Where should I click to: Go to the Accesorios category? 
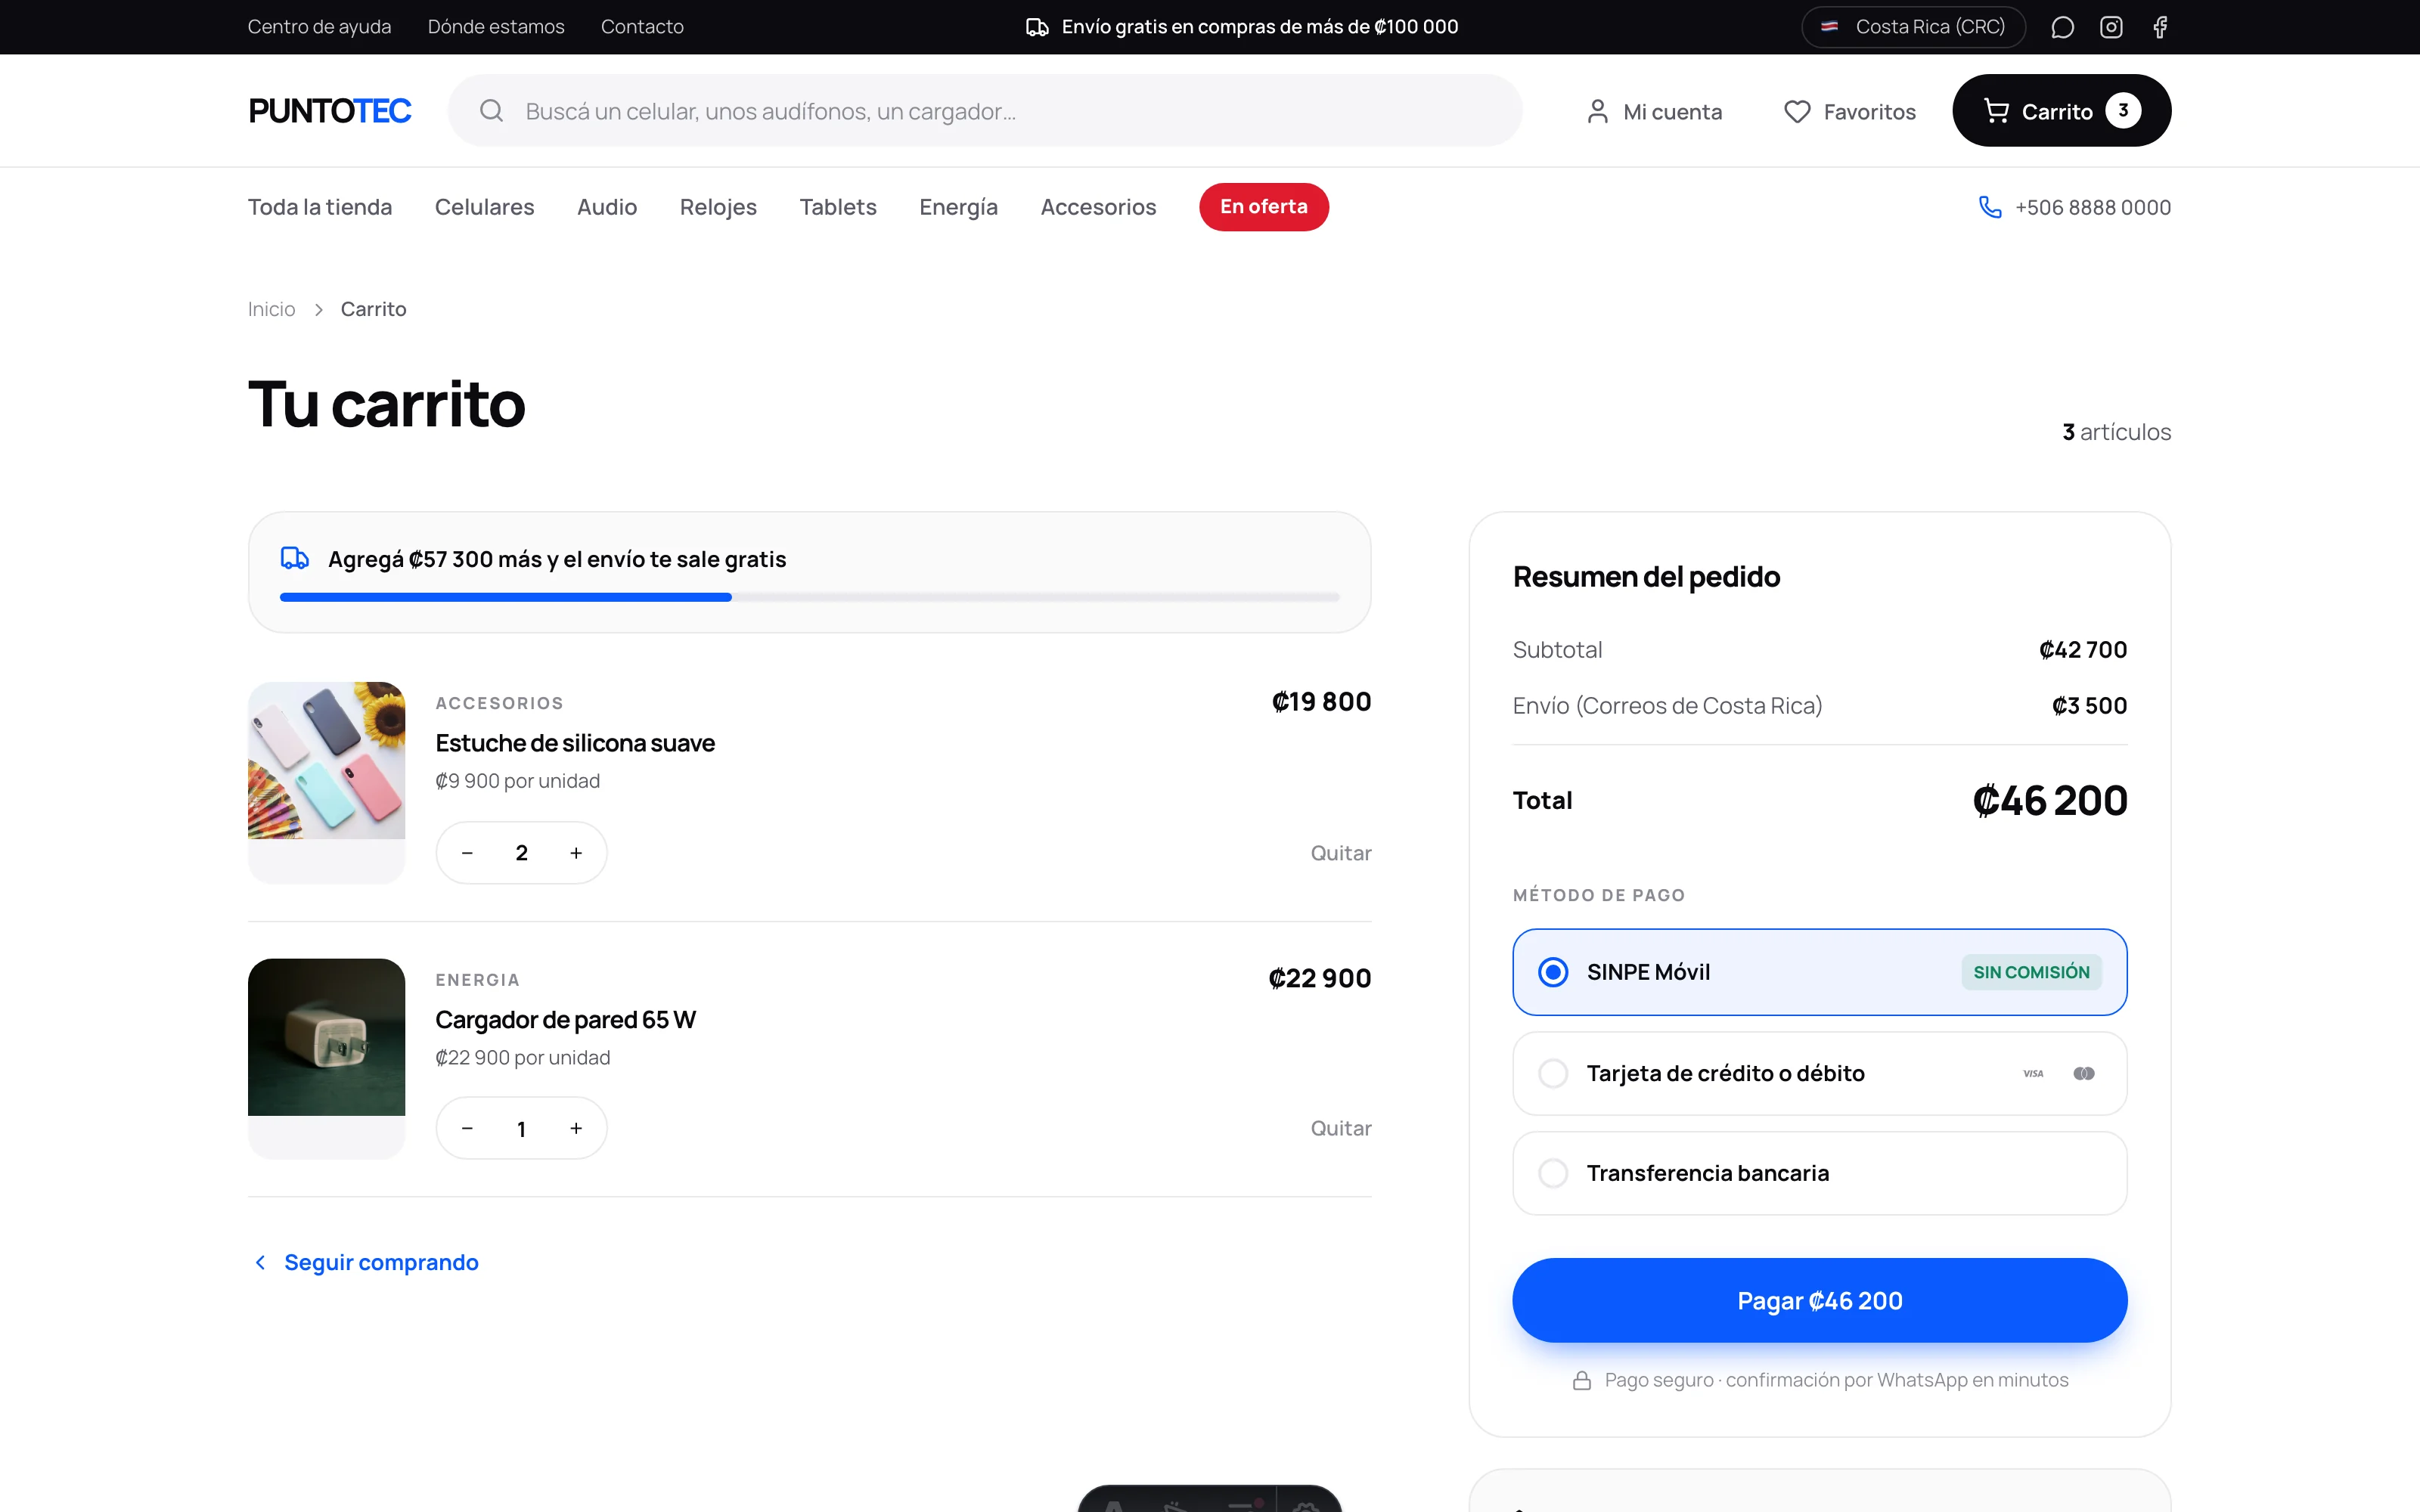[1098, 207]
